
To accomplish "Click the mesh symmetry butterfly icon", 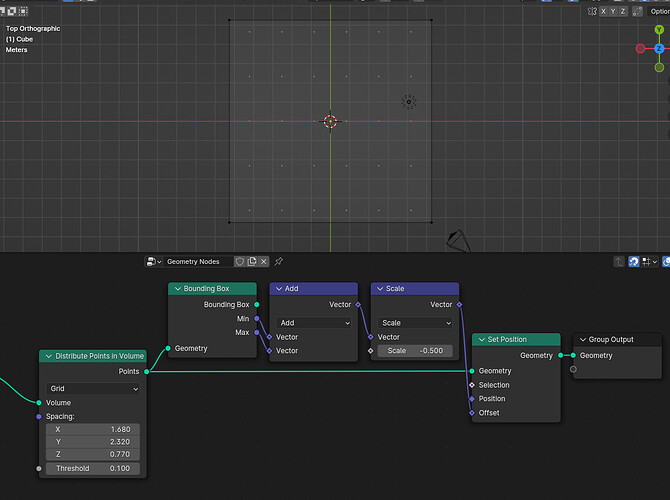I will (592, 12).
